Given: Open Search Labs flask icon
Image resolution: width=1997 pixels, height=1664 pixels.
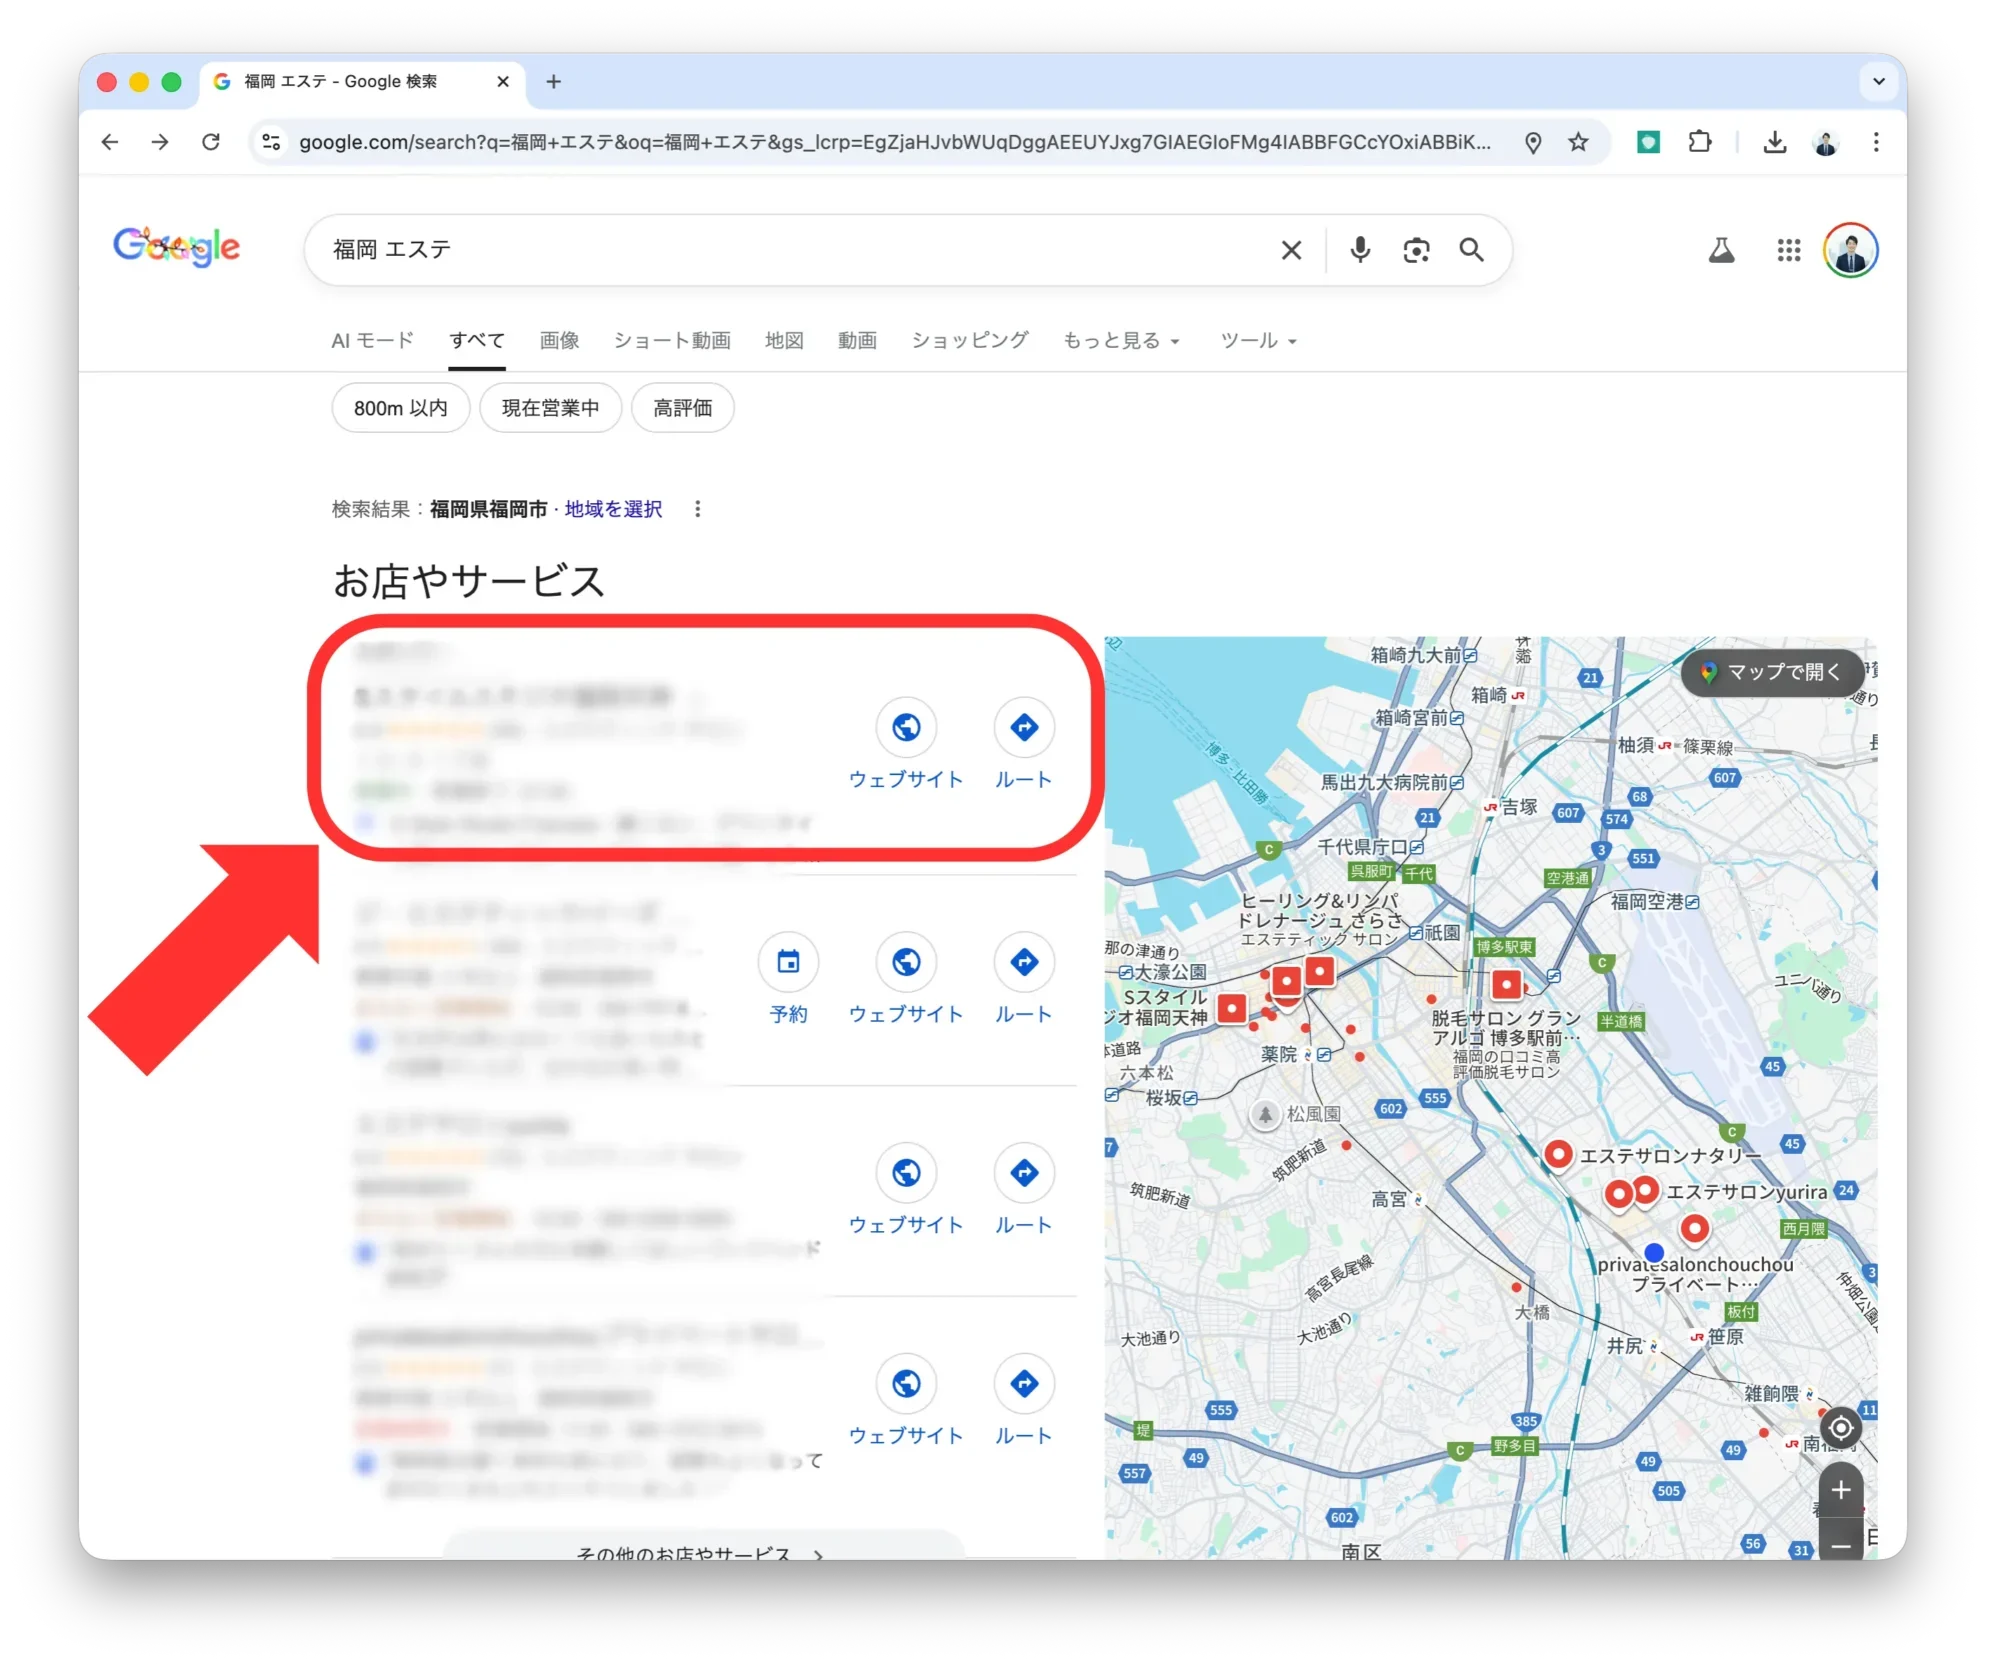Looking at the screenshot, I should (1721, 250).
